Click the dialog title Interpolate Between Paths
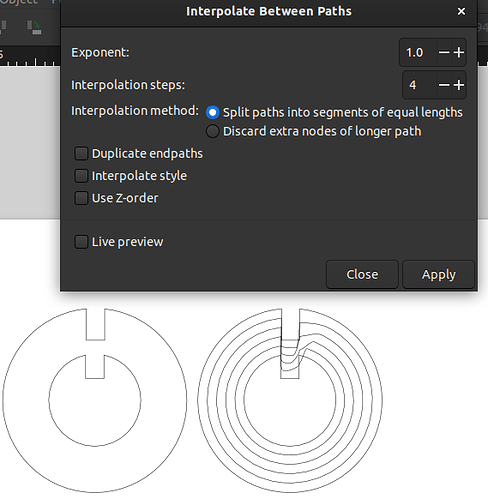The width and height of the screenshot is (488, 499). [269, 11]
